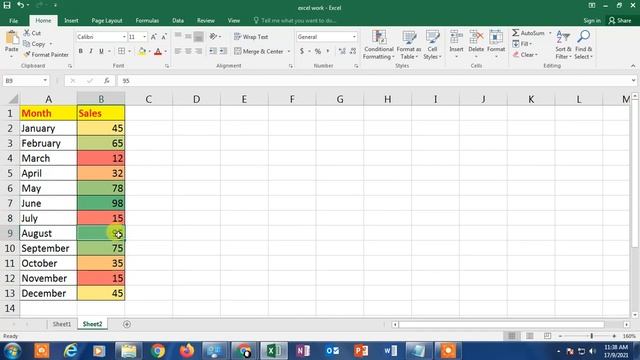The width and height of the screenshot is (640, 360).
Task: Toggle Wrap Text
Action: [251, 37]
